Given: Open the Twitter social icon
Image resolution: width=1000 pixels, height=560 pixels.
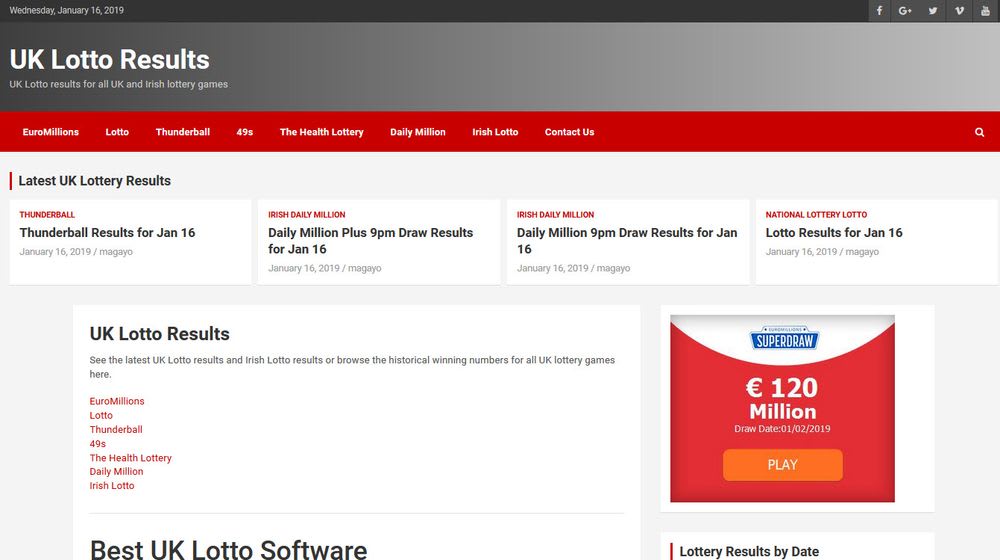Looking at the screenshot, I should coord(932,11).
